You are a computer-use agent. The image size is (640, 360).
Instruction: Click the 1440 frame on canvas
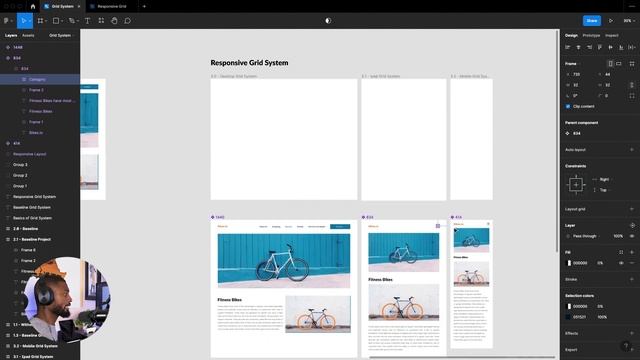tap(284, 289)
